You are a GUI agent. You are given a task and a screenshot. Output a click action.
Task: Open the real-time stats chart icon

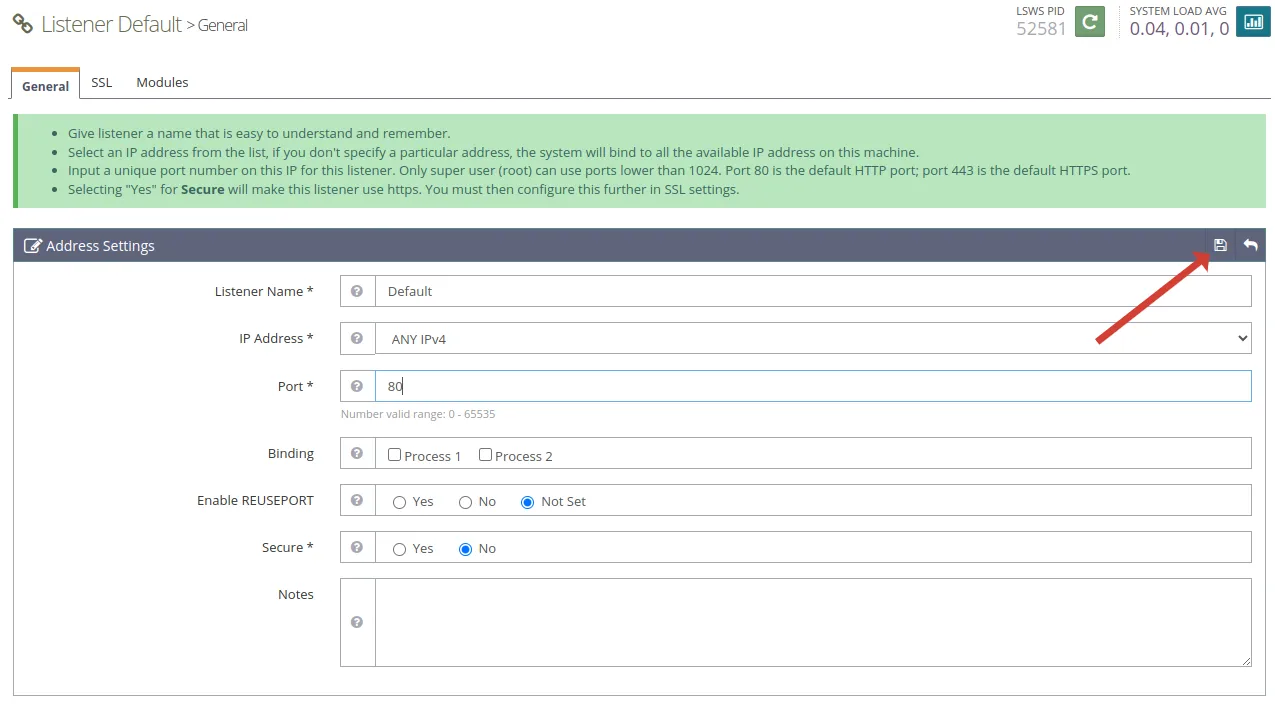click(x=1253, y=21)
